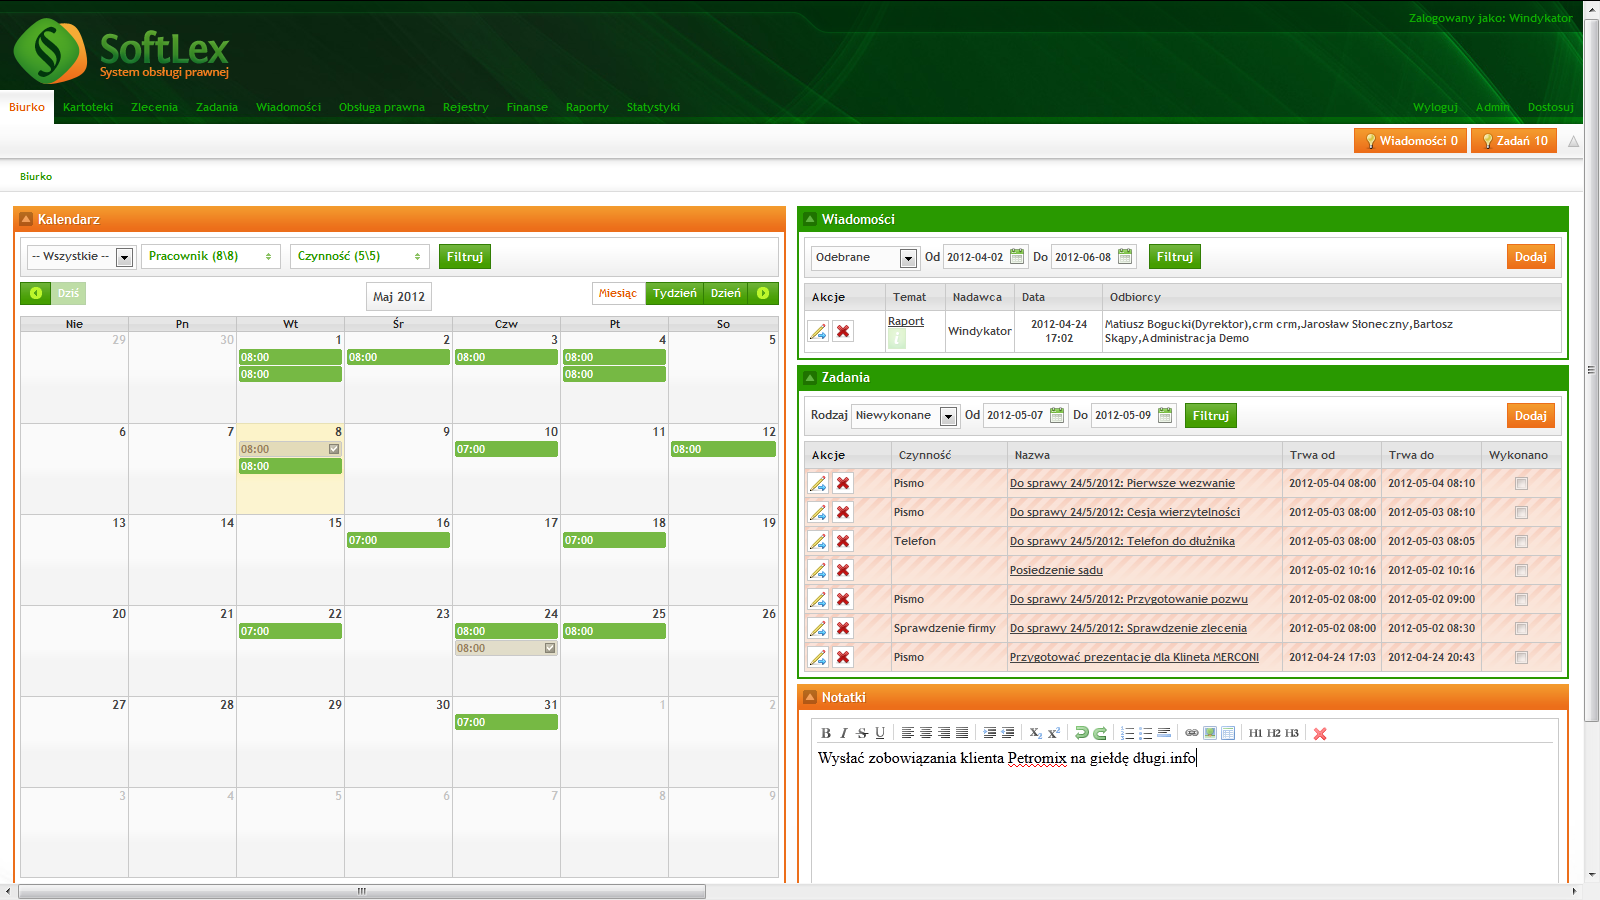1600x900 pixels.
Task: Delete the Raport message
Action: [843, 331]
